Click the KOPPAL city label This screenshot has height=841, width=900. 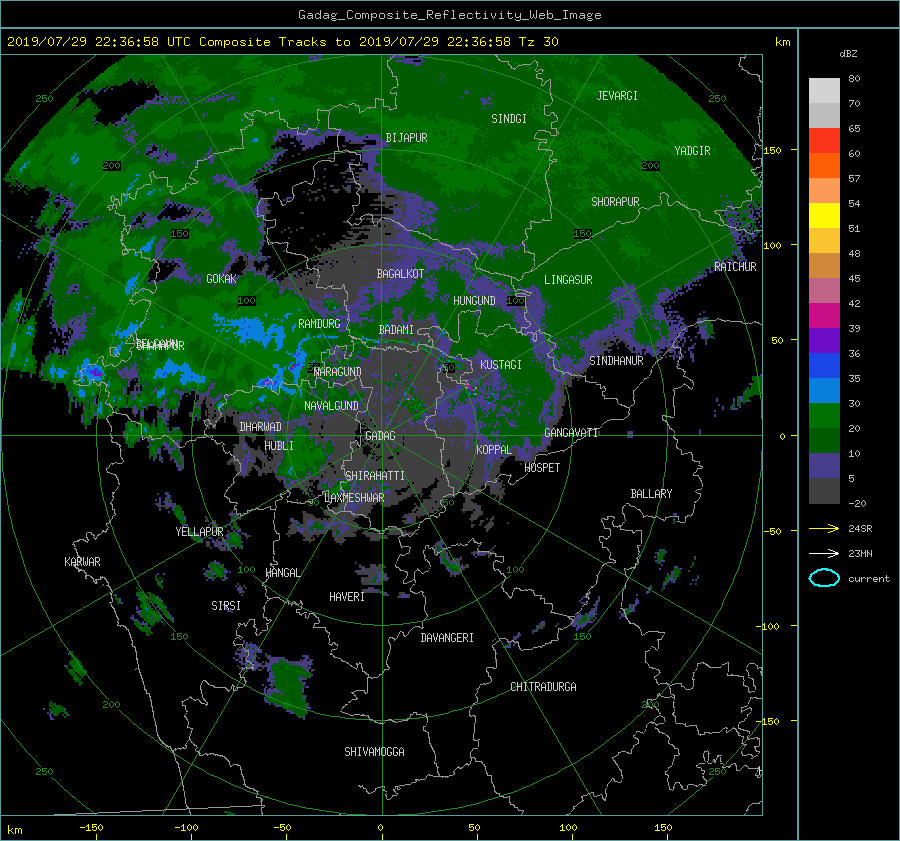click(x=494, y=449)
